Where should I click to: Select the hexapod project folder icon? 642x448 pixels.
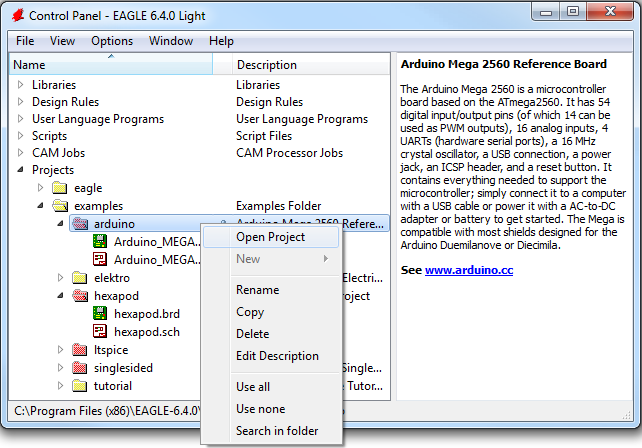point(80,296)
